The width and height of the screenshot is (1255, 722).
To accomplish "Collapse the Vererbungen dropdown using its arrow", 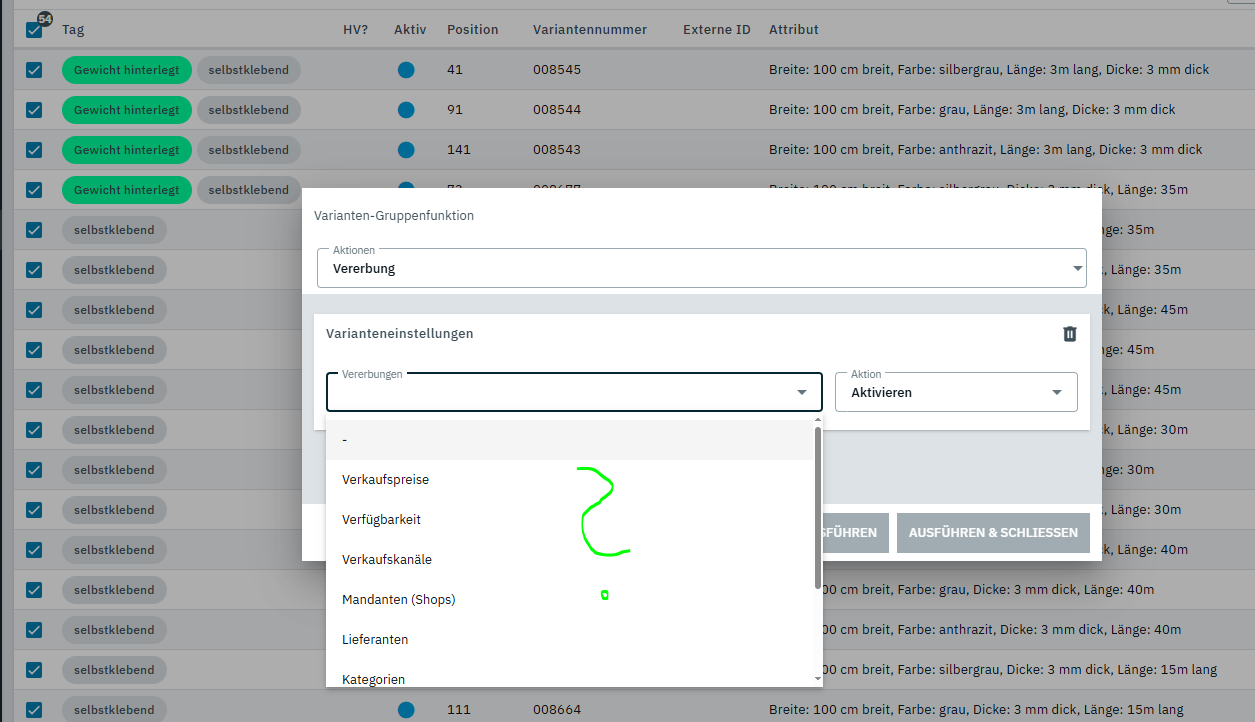I will pos(801,392).
